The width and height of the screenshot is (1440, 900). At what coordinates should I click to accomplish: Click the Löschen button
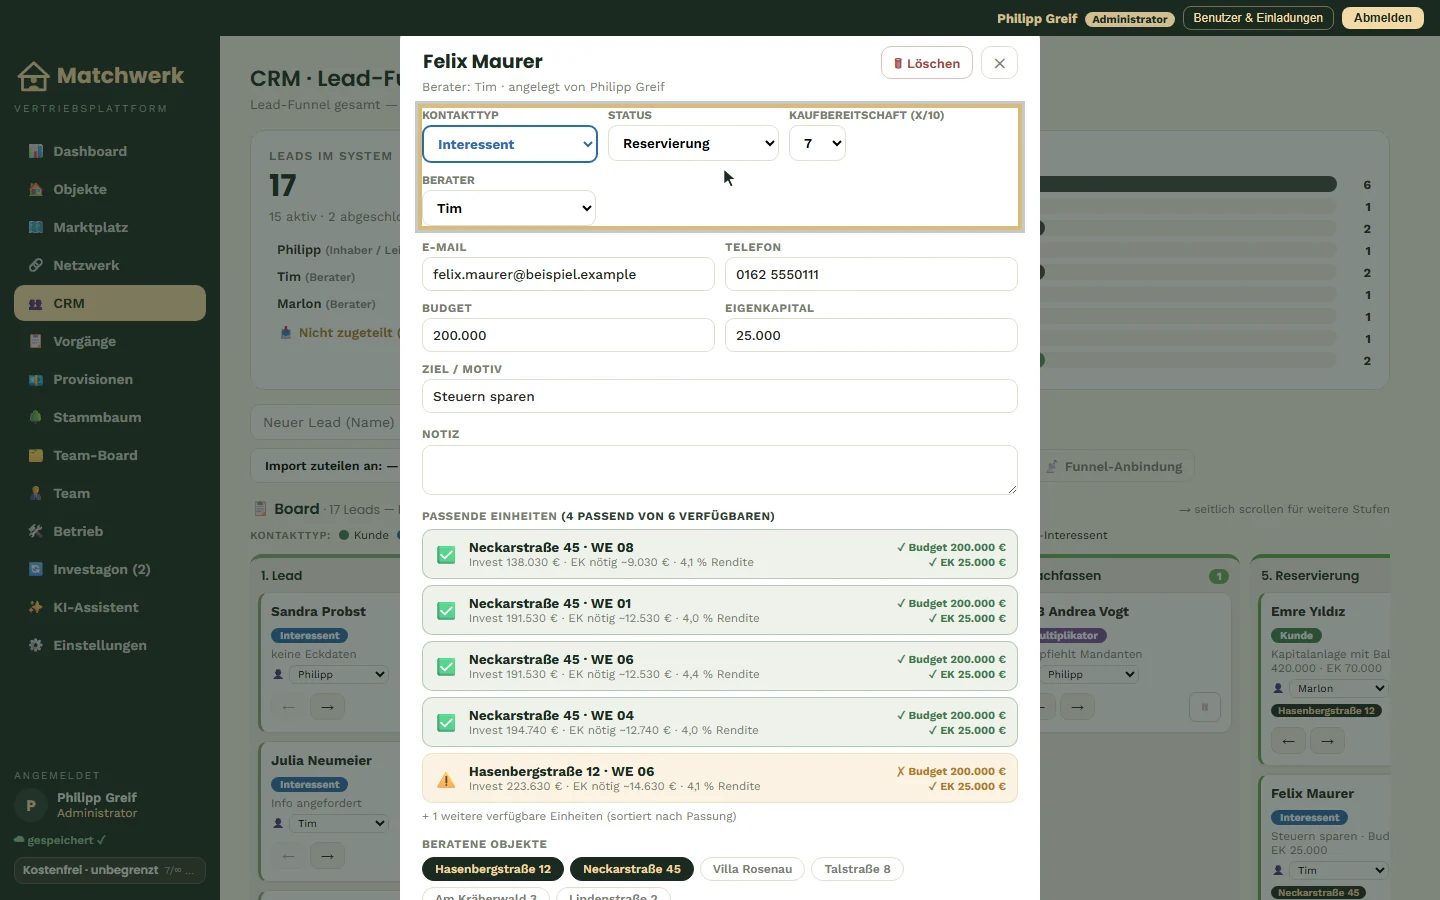(x=927, y=63)
